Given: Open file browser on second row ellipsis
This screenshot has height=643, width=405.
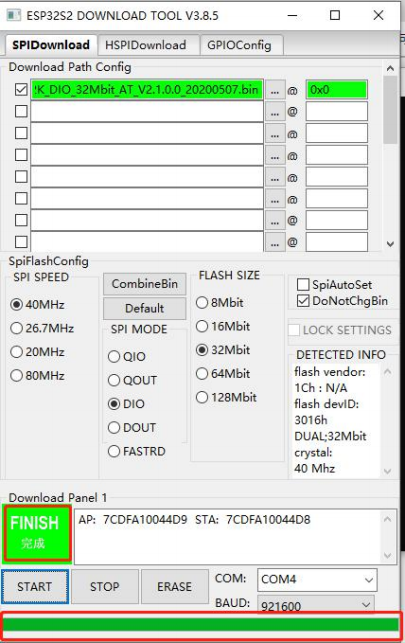Looking at the screenshot, I should point(275,112).
